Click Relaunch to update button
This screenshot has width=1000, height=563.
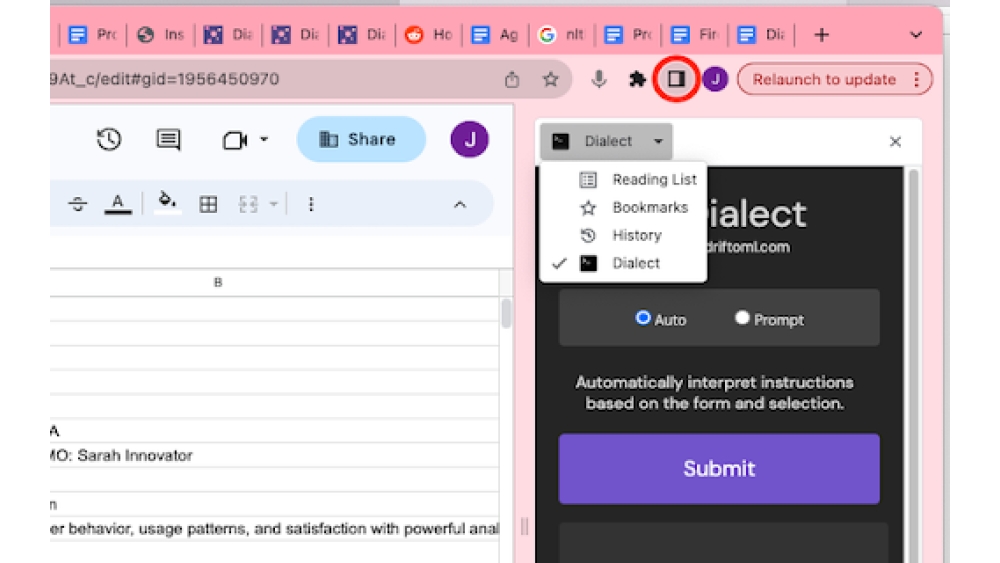click(x=824, y=79)
